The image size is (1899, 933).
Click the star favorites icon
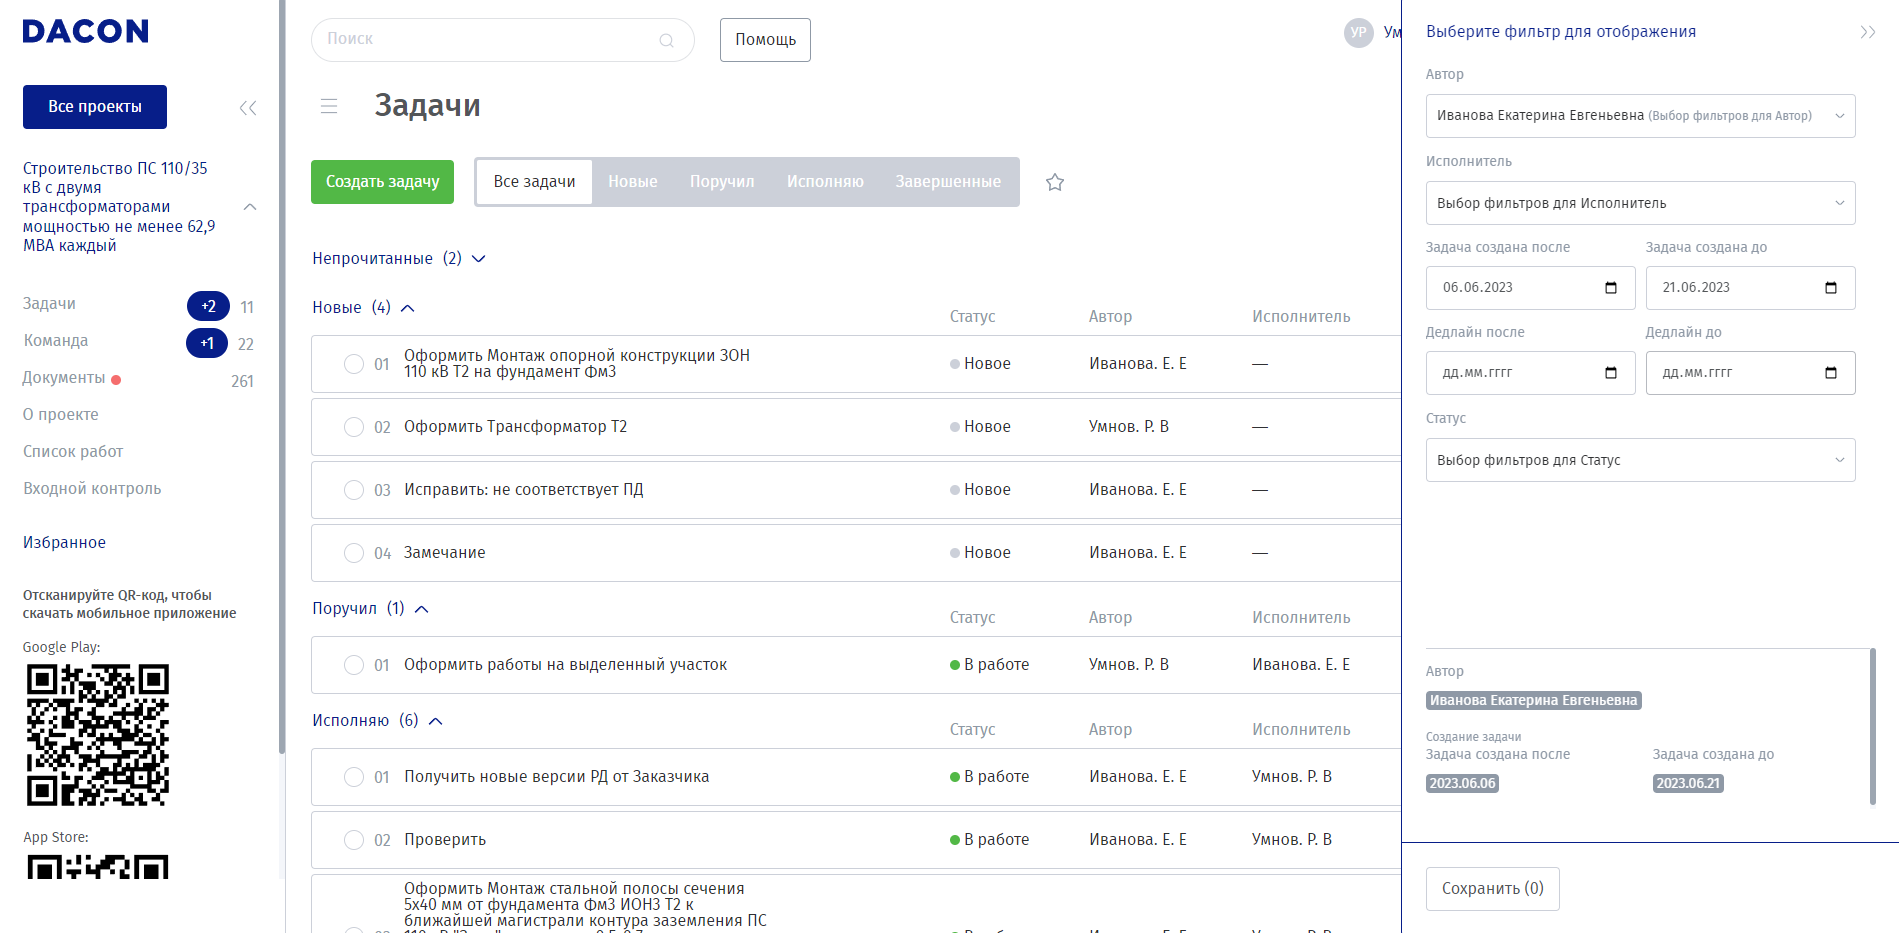(1054, 182)
